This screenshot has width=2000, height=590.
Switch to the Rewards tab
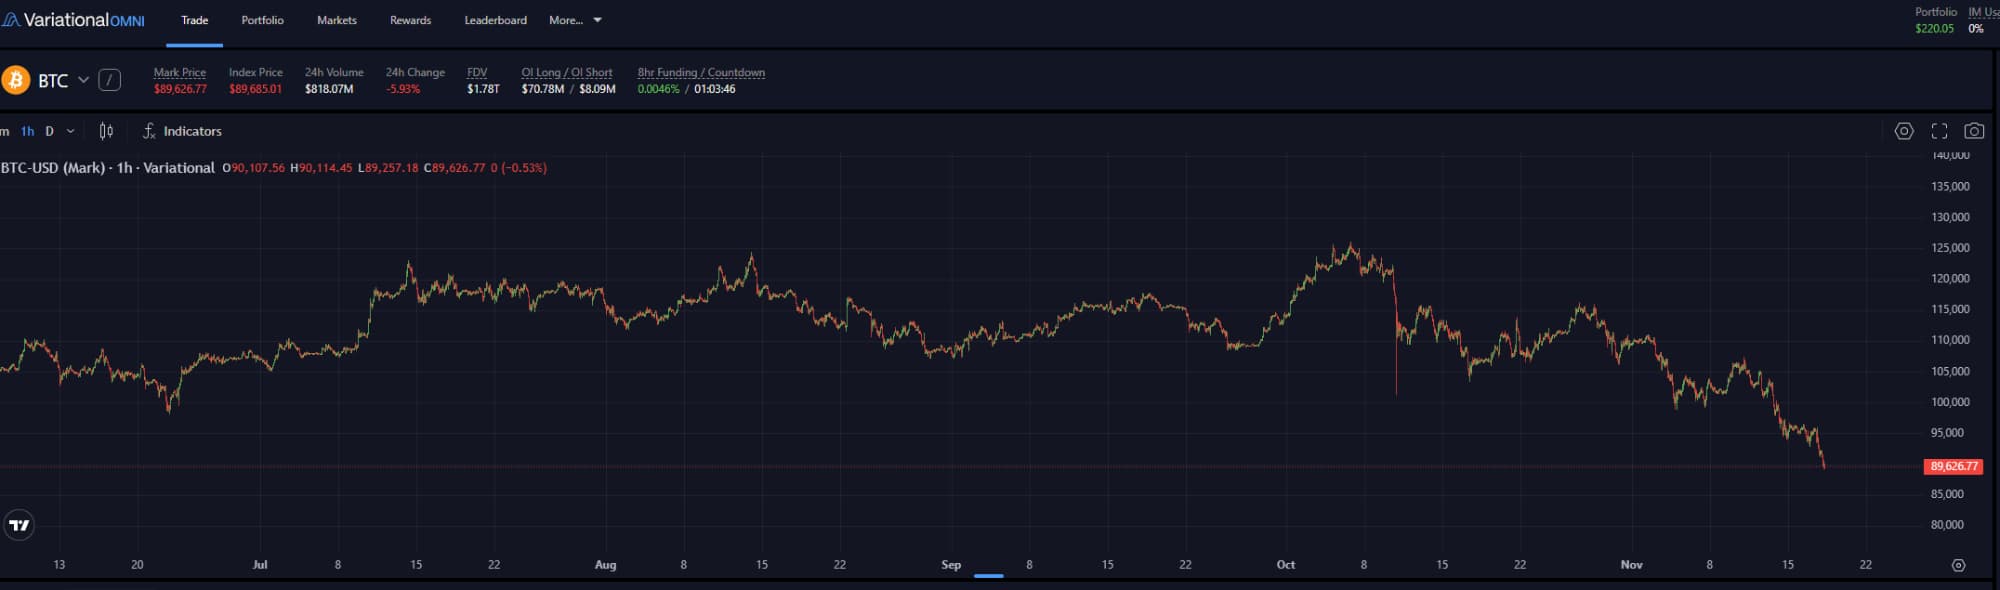pos(410,20)
